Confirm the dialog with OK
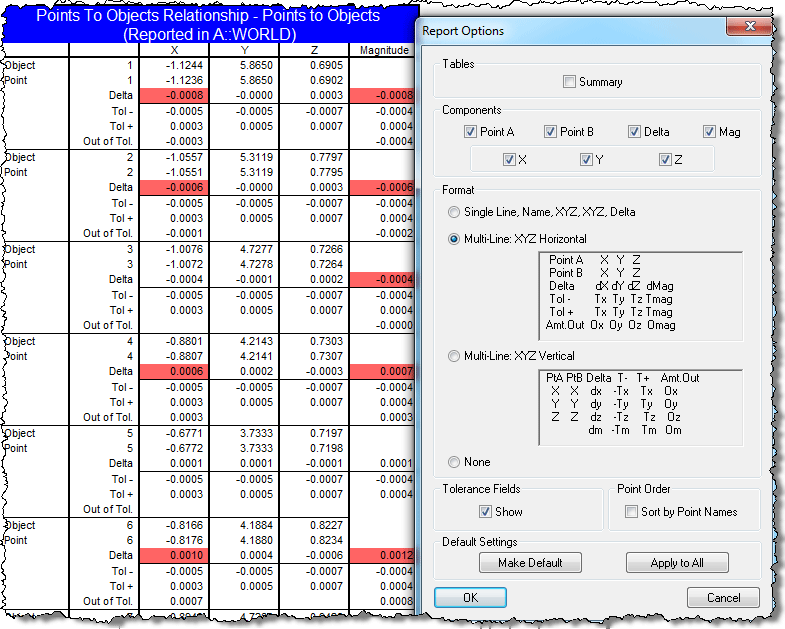This screenshot has width=785, height=629. pos(470,597)
